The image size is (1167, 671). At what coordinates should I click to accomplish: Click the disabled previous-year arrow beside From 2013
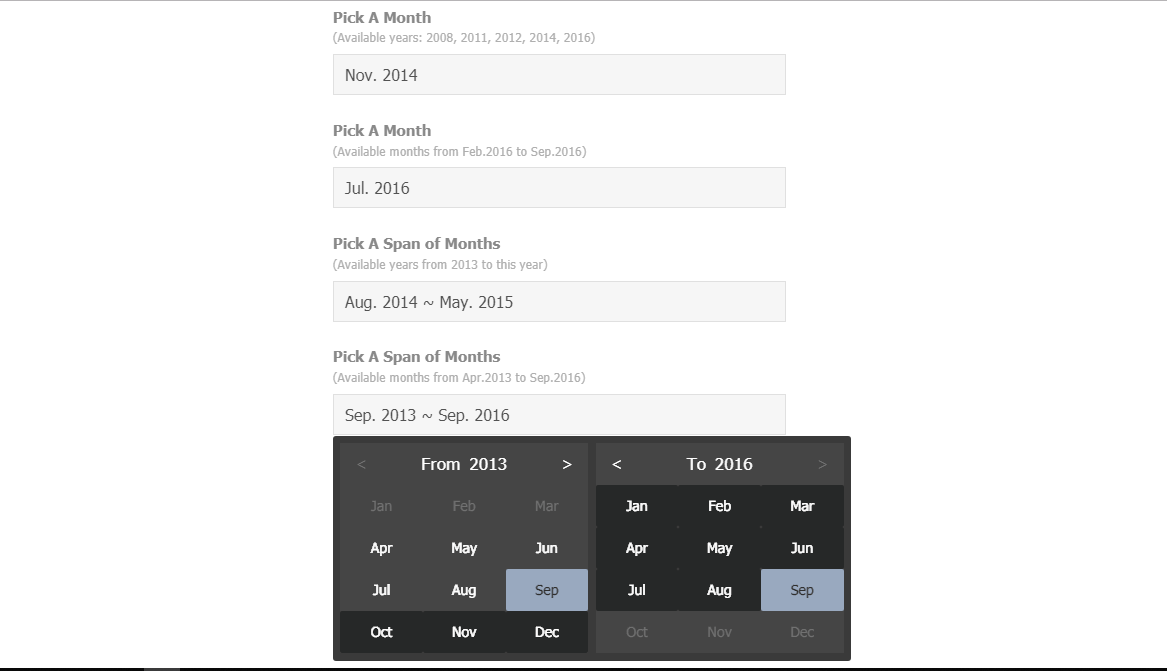[362, 464]
